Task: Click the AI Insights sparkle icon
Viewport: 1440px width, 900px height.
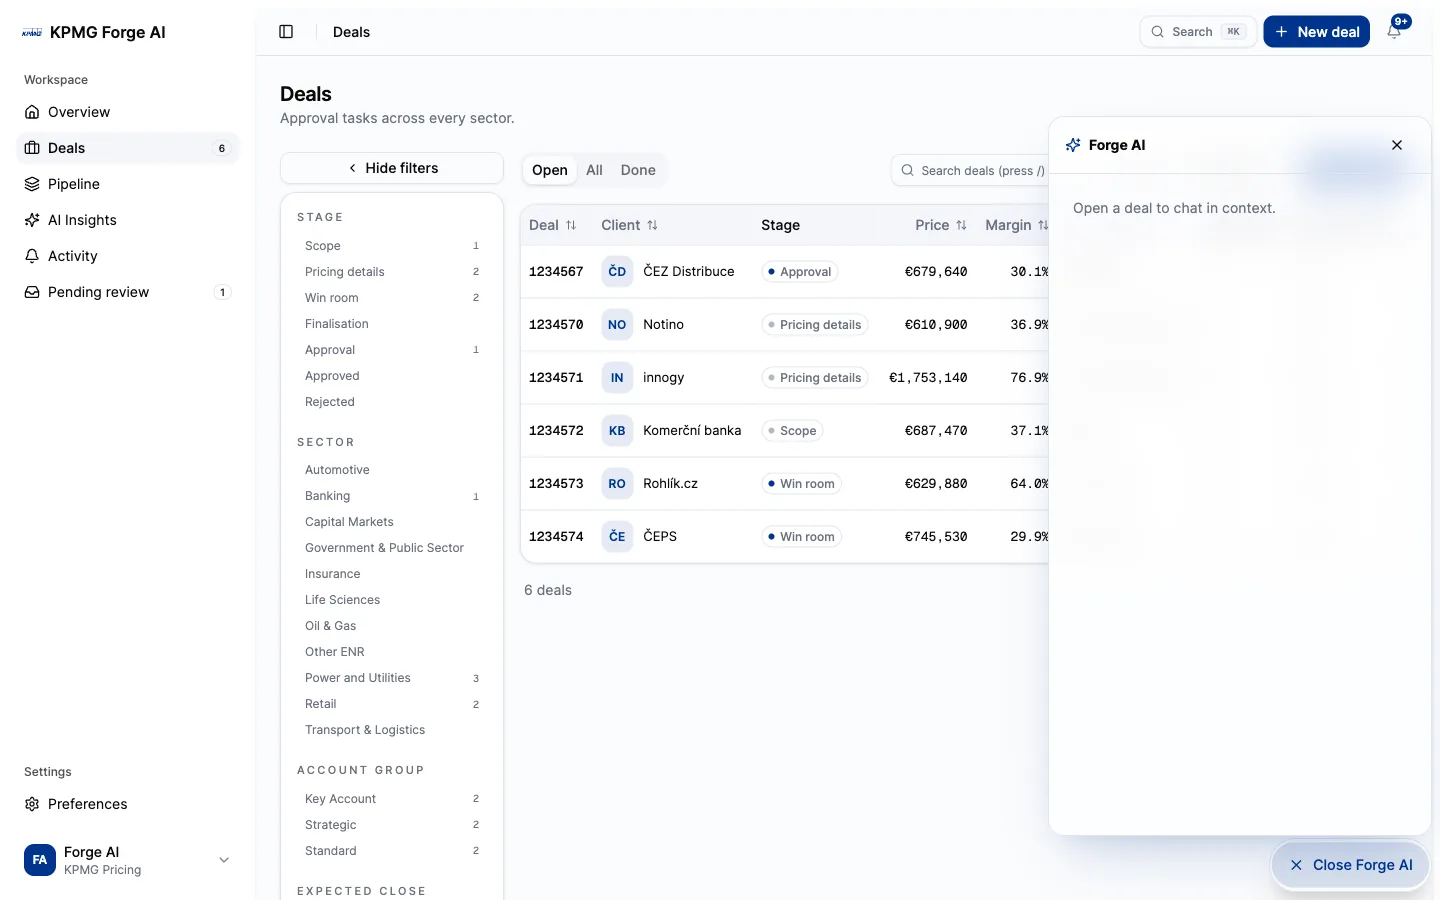Action: coord(32,220)
